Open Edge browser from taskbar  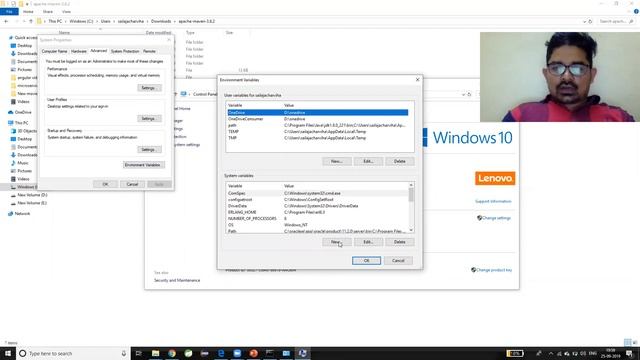(221, 353)
